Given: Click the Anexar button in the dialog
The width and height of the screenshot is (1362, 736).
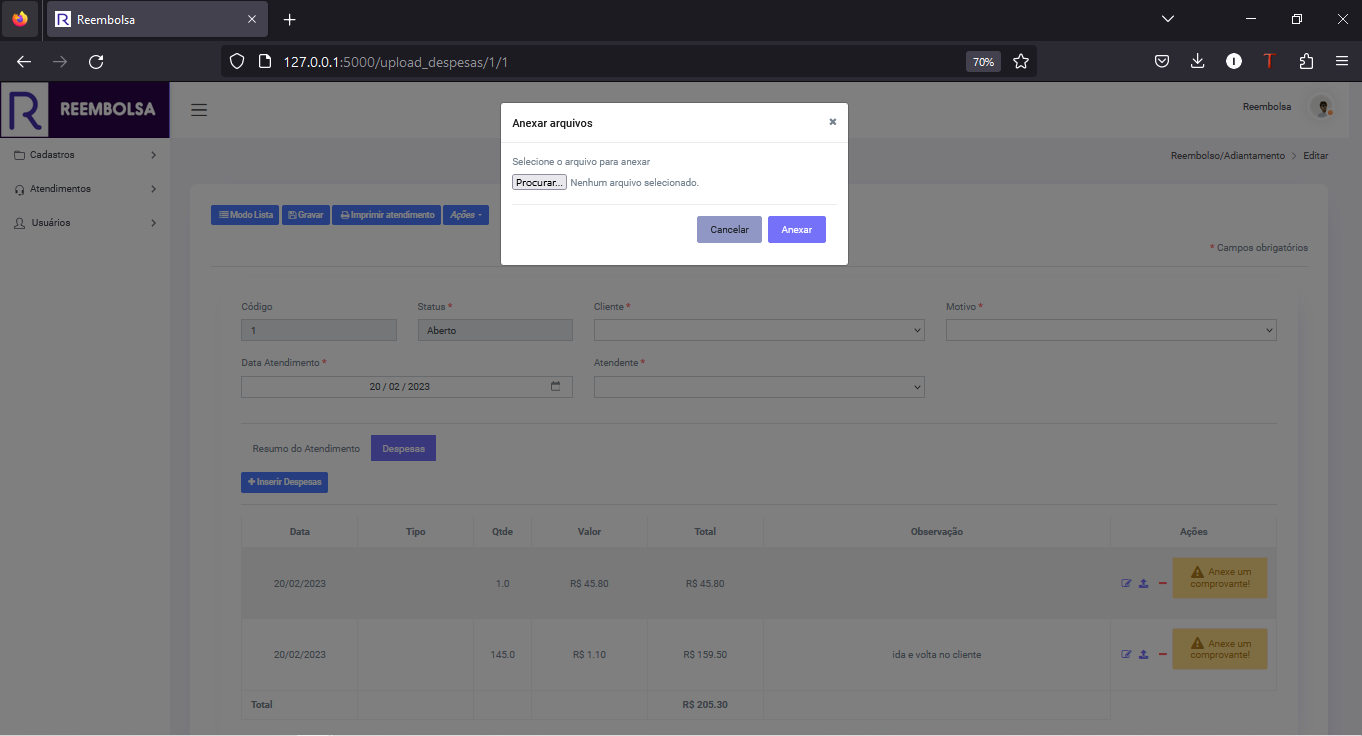Looking at the screenshot, I should (796, 229).
